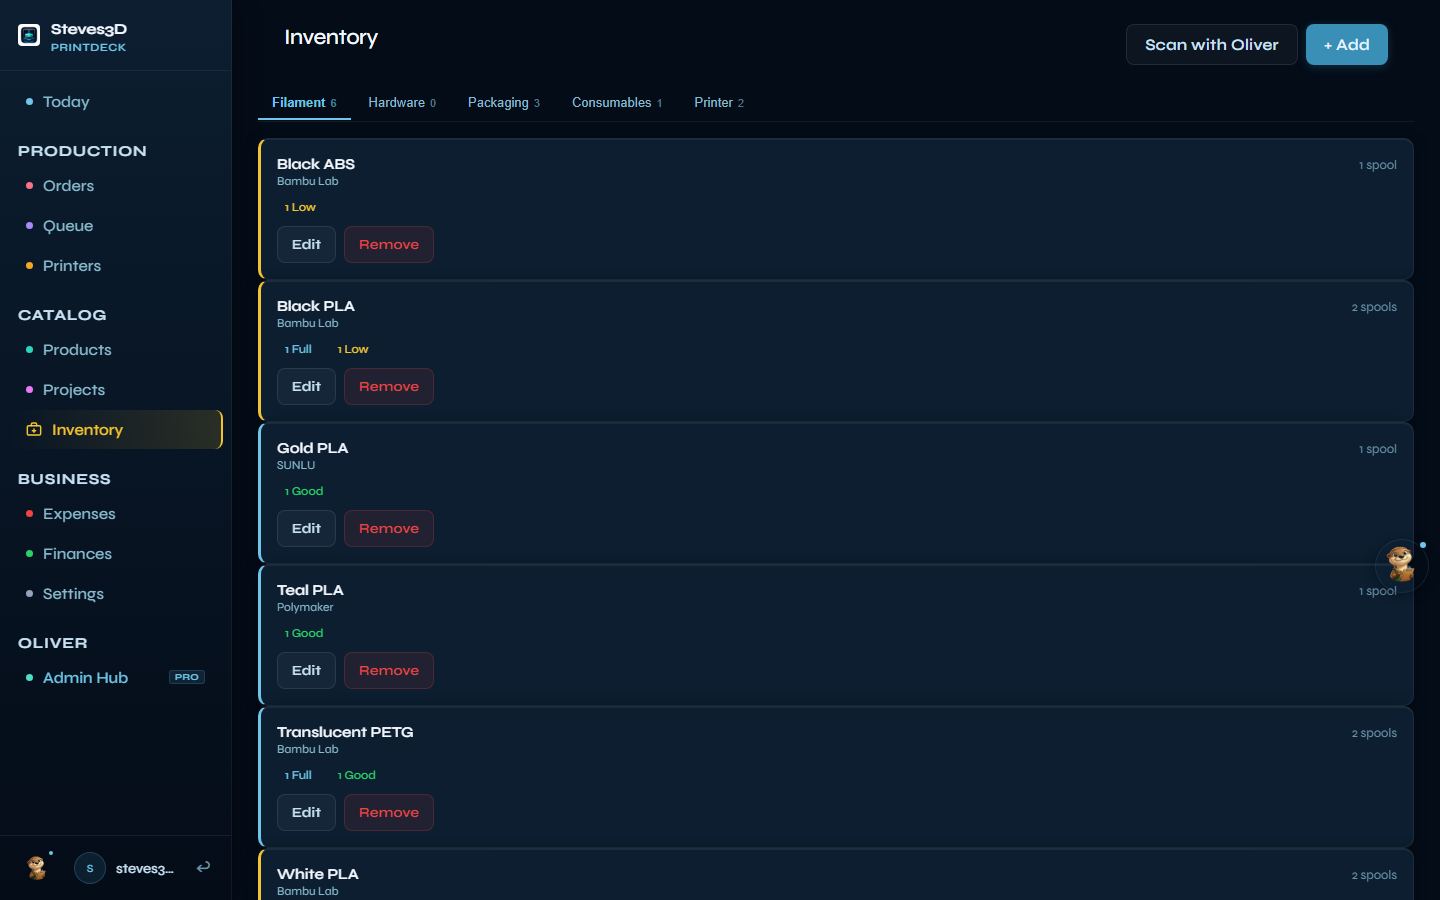Click the blue notification dot on Oliver's bubble
This screenshot has height=900, width=1440.
point(1423,545)
